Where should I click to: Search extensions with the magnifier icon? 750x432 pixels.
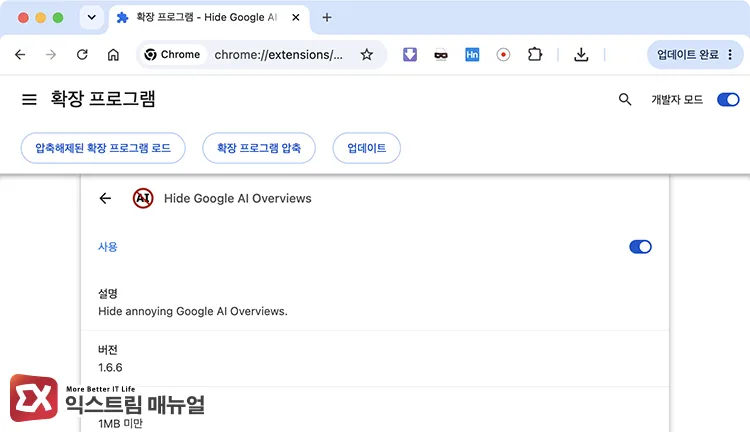(x=625, y=100)
